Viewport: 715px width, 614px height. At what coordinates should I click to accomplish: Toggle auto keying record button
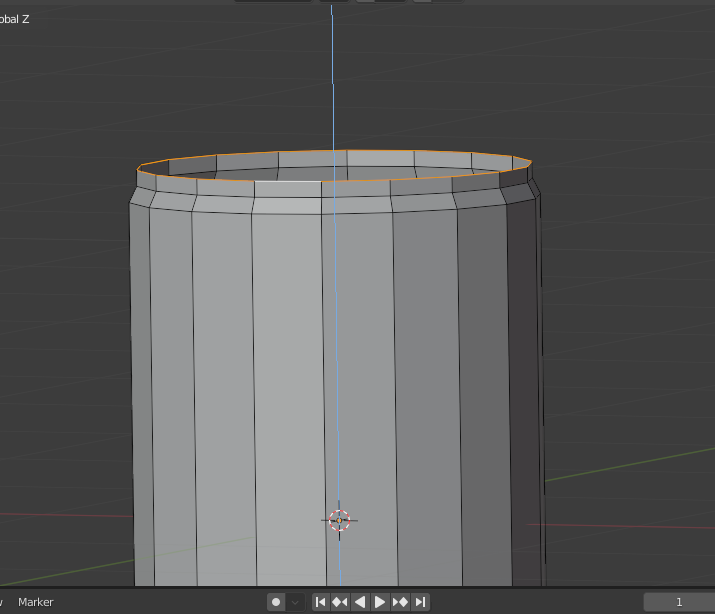[276, 602]
